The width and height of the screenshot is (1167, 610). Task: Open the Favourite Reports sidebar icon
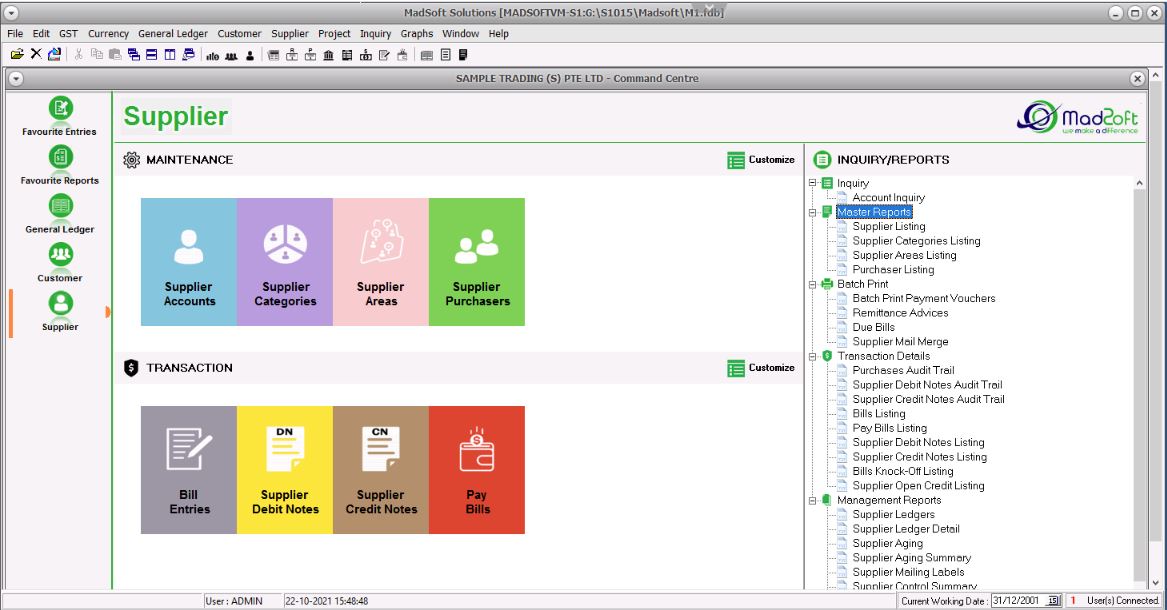tap(60, 157)
